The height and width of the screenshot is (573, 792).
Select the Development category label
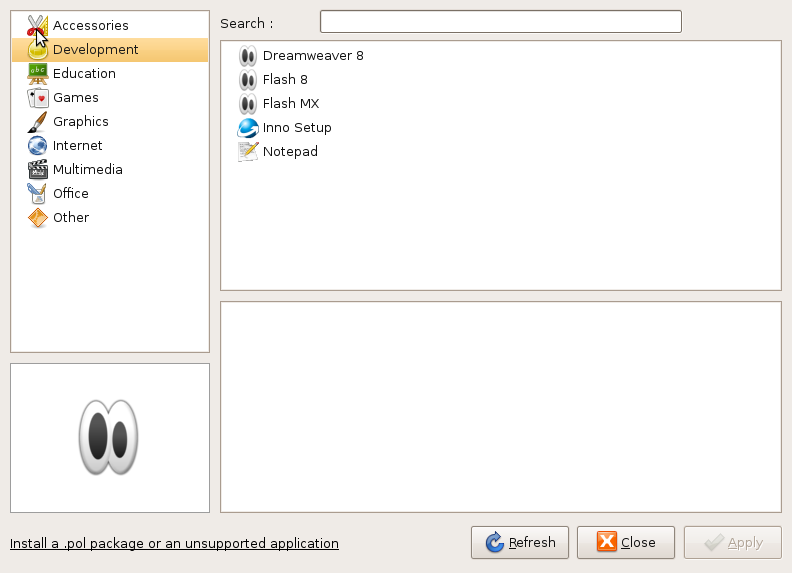(95, 50)
